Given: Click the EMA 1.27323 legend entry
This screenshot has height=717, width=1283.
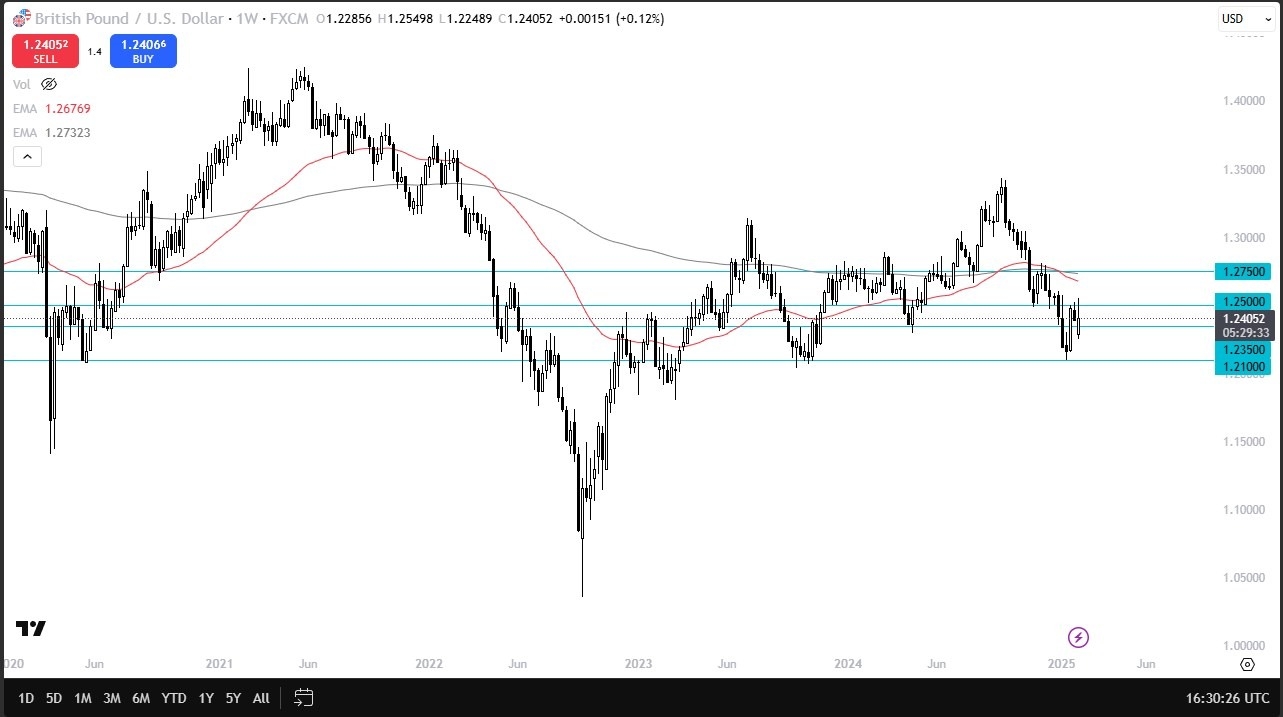Looking at the screenshot, I should [x=62, y=132].
